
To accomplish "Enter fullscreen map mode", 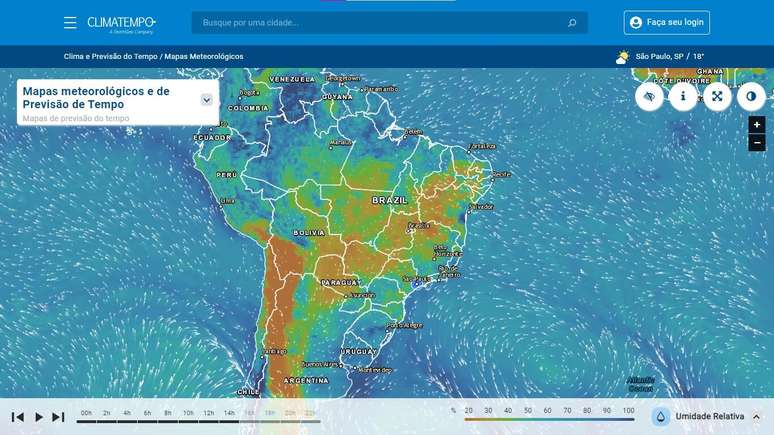I will [x=717, y=96].
